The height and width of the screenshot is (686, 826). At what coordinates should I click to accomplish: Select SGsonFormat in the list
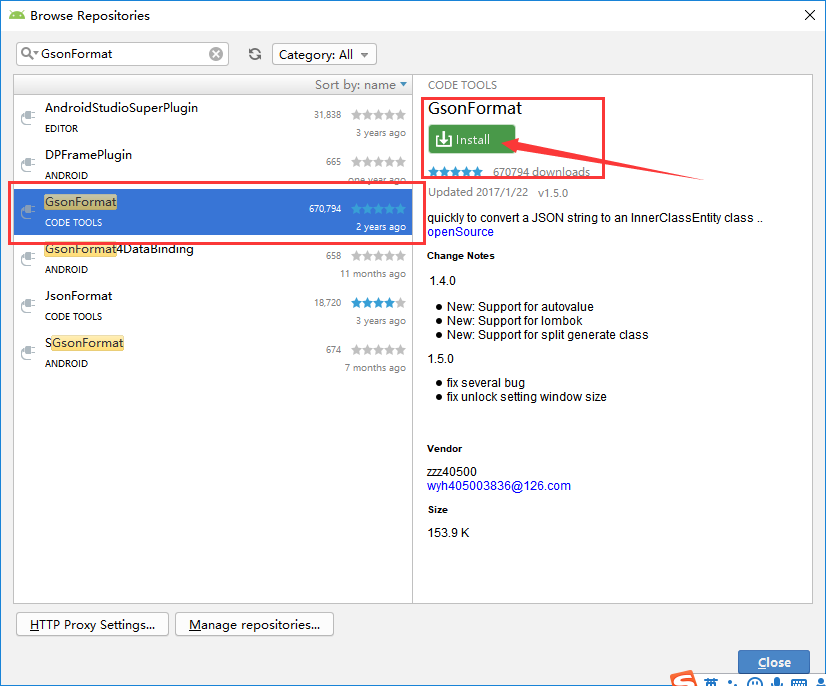(213, 352)
